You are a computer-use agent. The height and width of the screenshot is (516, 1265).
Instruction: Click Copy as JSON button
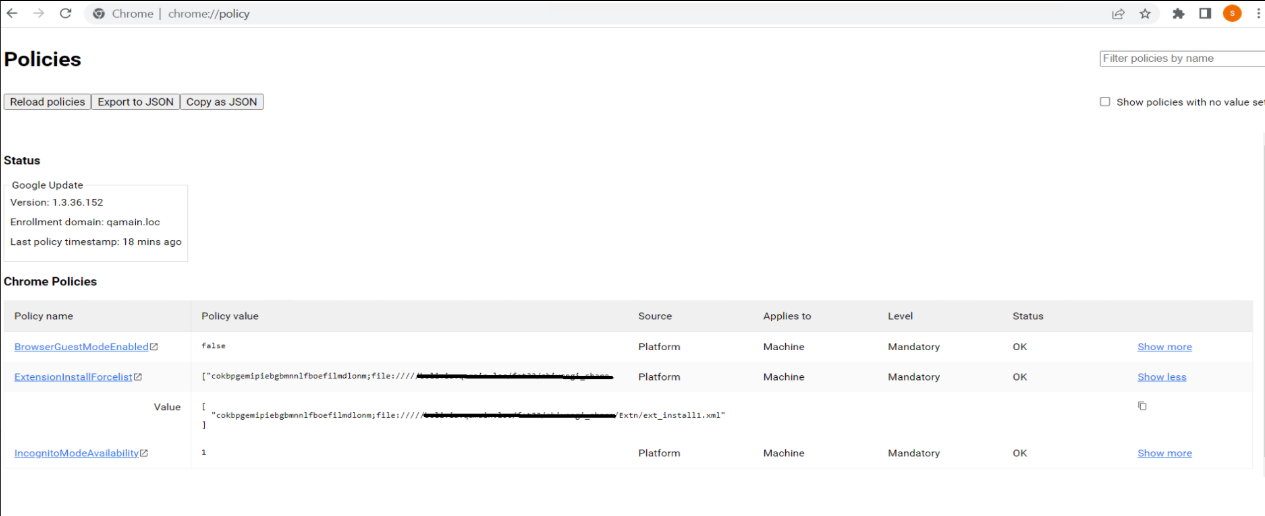pyautogui.click(x=221, y=102)
